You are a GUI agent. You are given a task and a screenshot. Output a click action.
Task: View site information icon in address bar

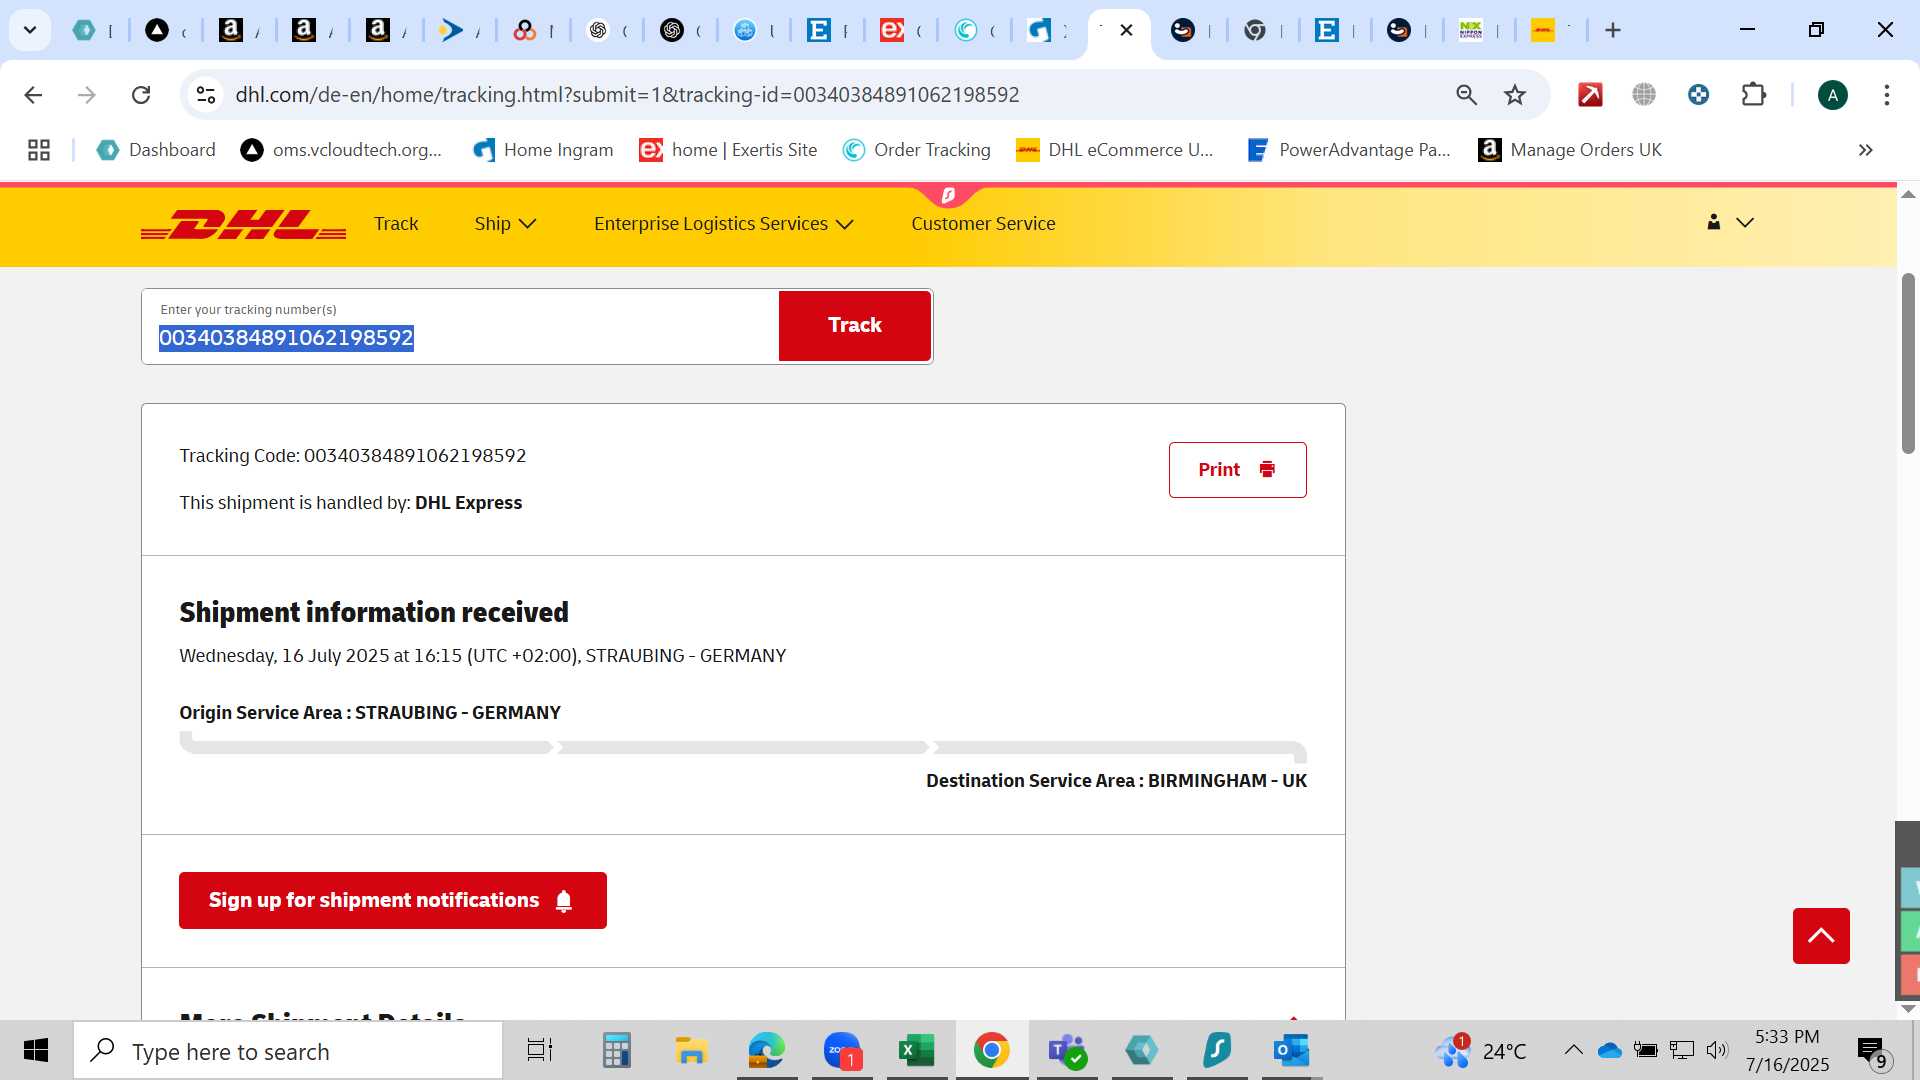[205, 95]
